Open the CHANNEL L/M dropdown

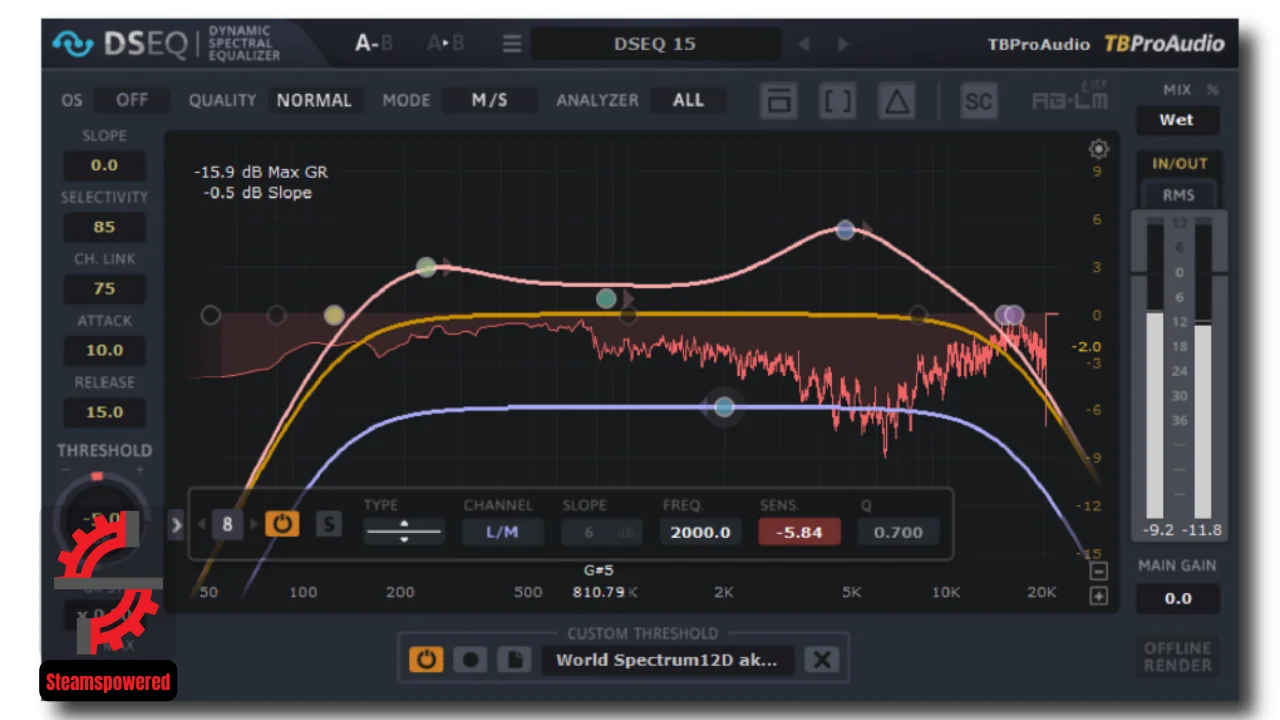[502, 532]
